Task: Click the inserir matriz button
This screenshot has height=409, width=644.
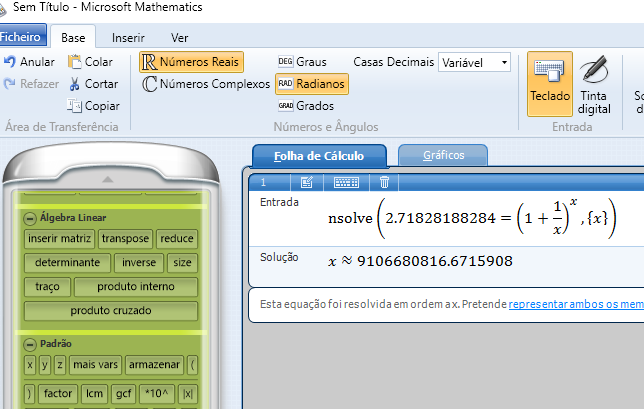Action: tap(60, 239)
